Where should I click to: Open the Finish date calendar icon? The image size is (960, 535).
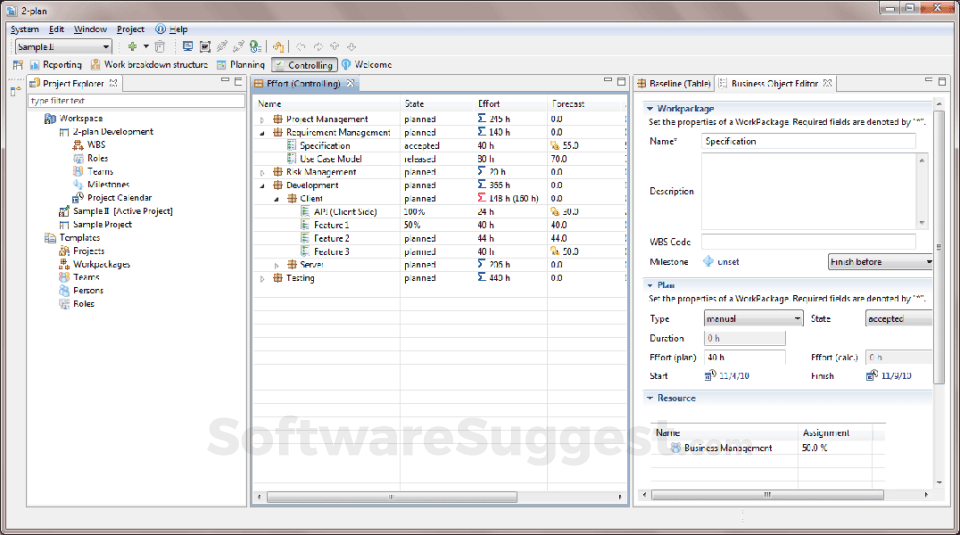click(x=872, y=375)
